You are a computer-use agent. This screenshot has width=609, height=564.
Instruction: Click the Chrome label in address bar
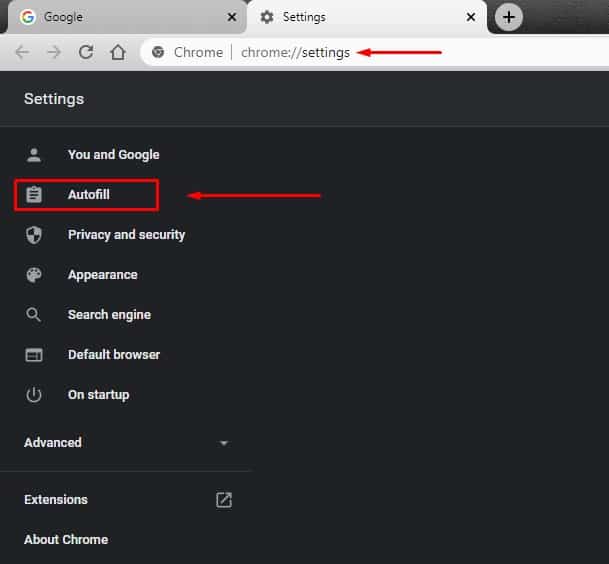point(198,52)
